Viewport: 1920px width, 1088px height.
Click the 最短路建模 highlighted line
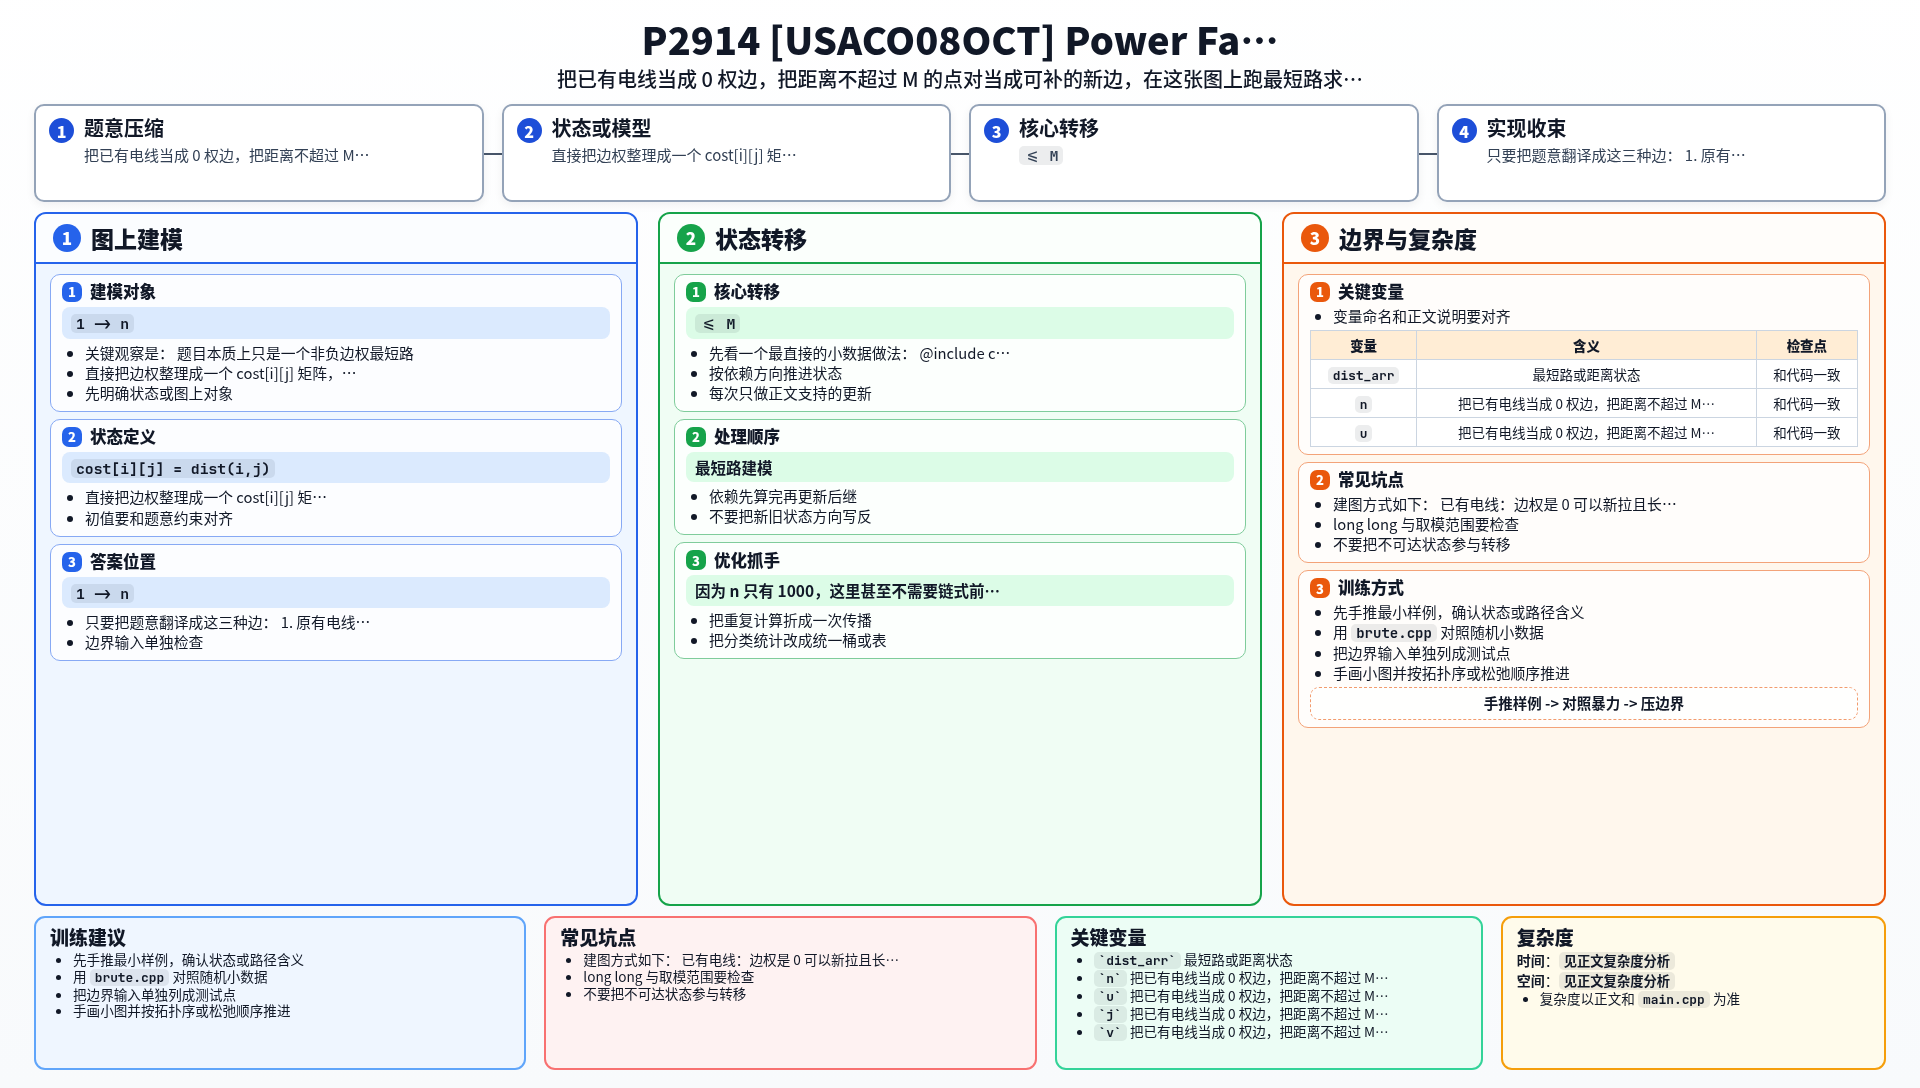click(960, 468)
